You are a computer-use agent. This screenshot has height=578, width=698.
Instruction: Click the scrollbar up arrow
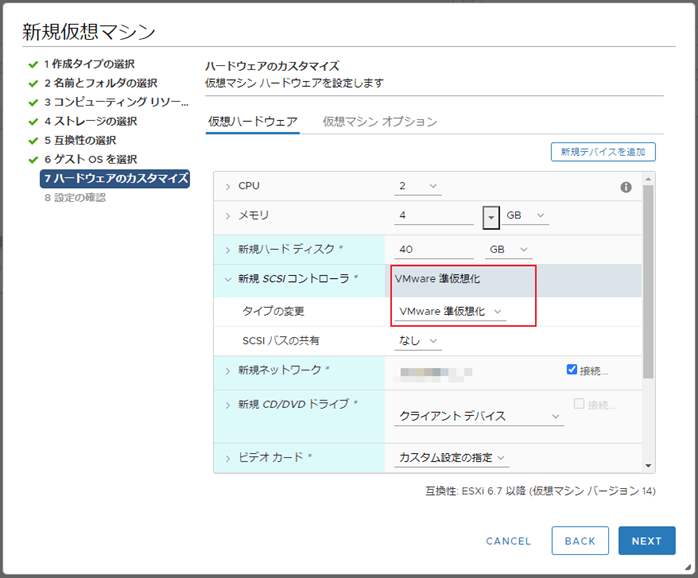click(648, 179)
